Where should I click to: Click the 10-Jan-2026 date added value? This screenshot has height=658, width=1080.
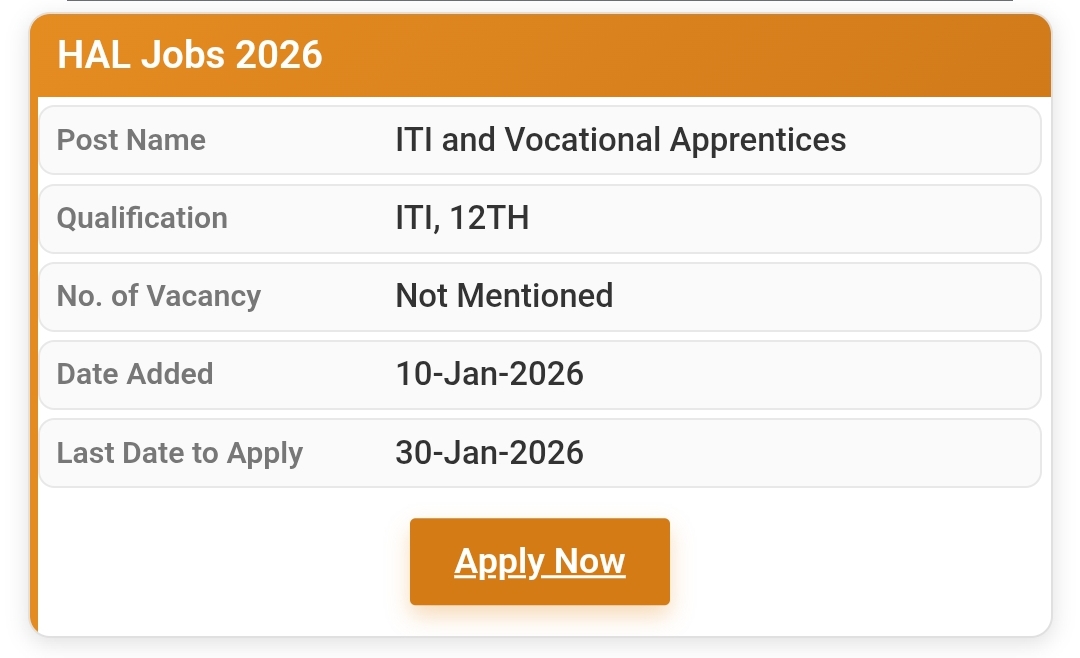(x=489, y=374)
